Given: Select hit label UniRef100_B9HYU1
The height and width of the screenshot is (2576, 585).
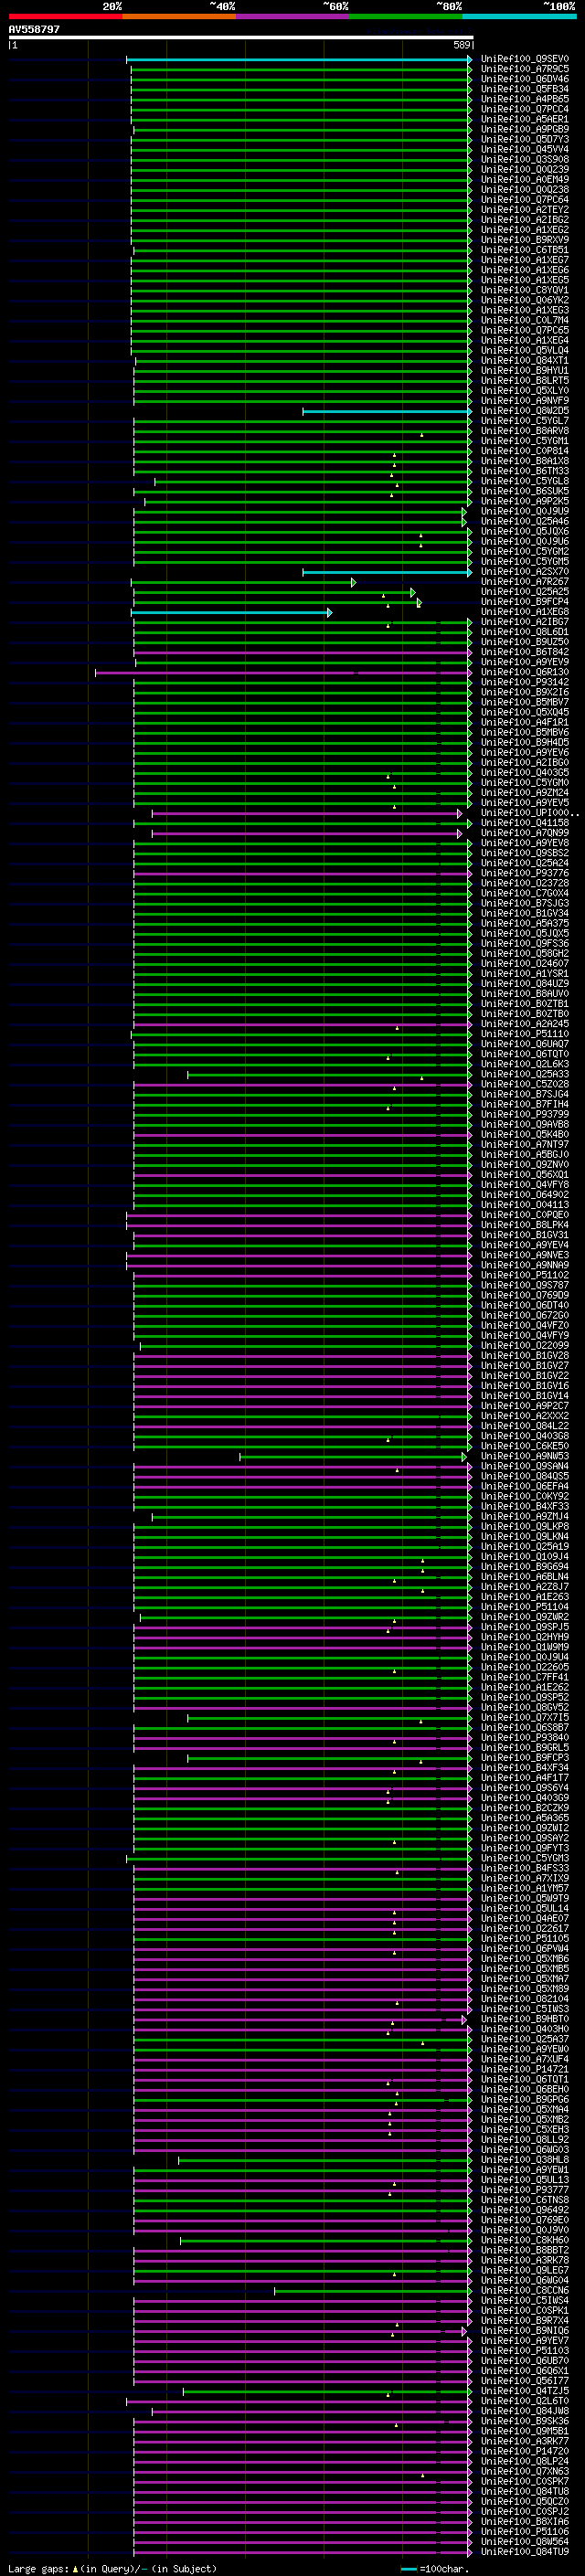Looking at the screenshot, I should (x=524, y=370).
